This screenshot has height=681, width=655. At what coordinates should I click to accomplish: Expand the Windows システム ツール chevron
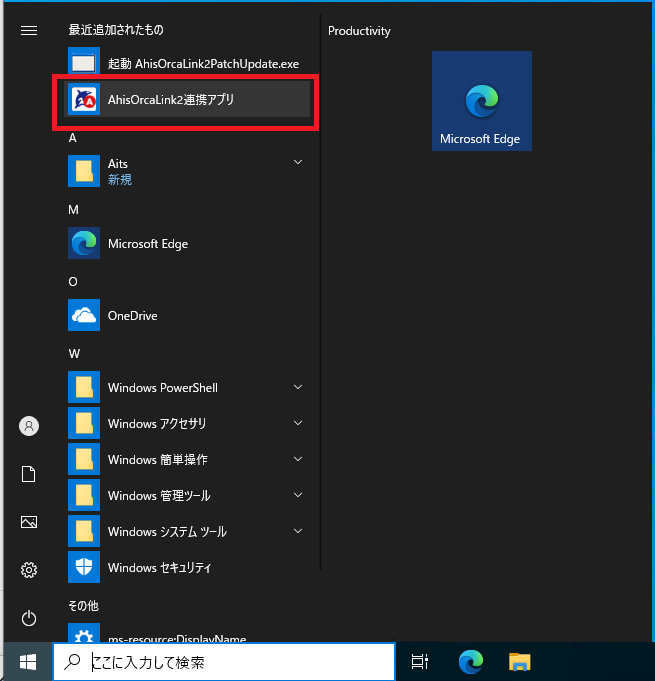pos(298,531)
